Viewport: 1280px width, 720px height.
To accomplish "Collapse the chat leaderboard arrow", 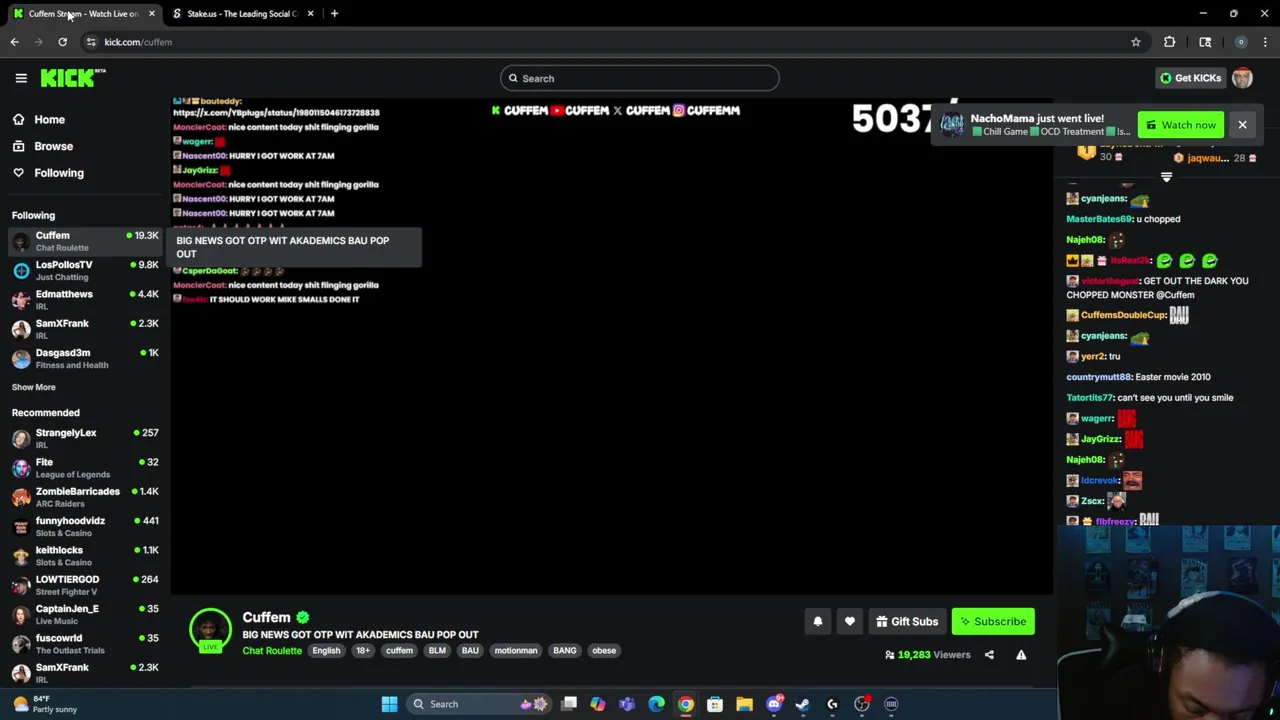I will tap(1166, 177).
